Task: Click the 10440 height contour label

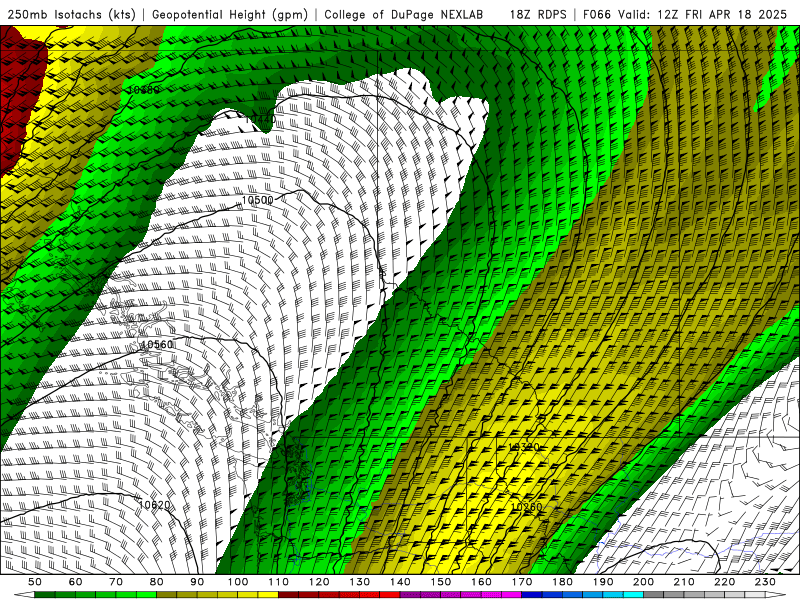Action: 262,119
